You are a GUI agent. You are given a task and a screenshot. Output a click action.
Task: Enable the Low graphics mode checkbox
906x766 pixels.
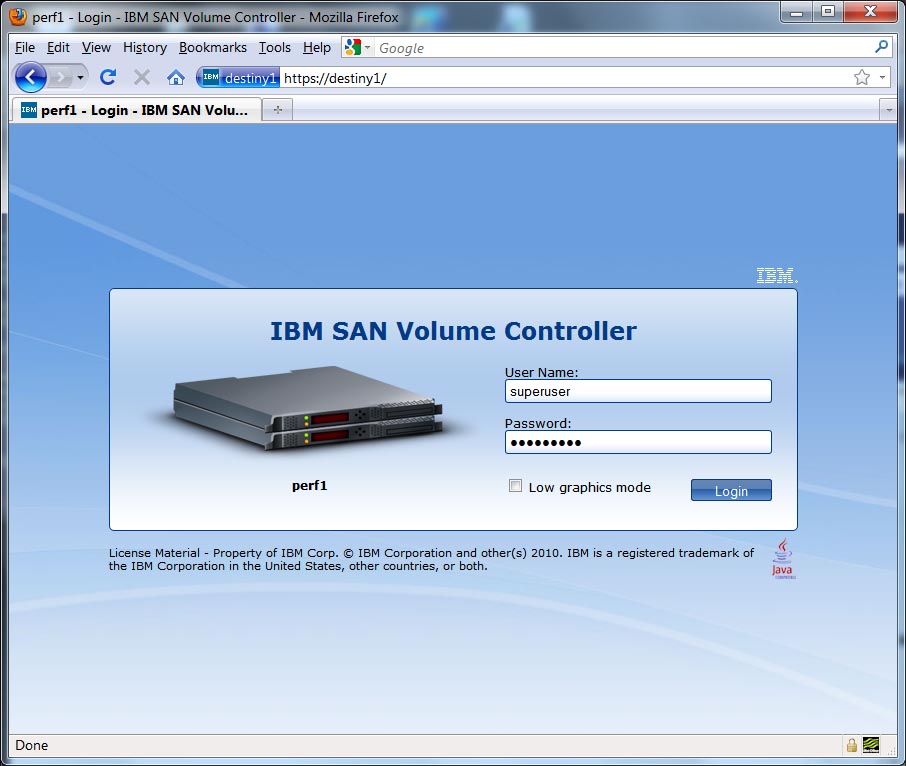(x=516, y=486)
